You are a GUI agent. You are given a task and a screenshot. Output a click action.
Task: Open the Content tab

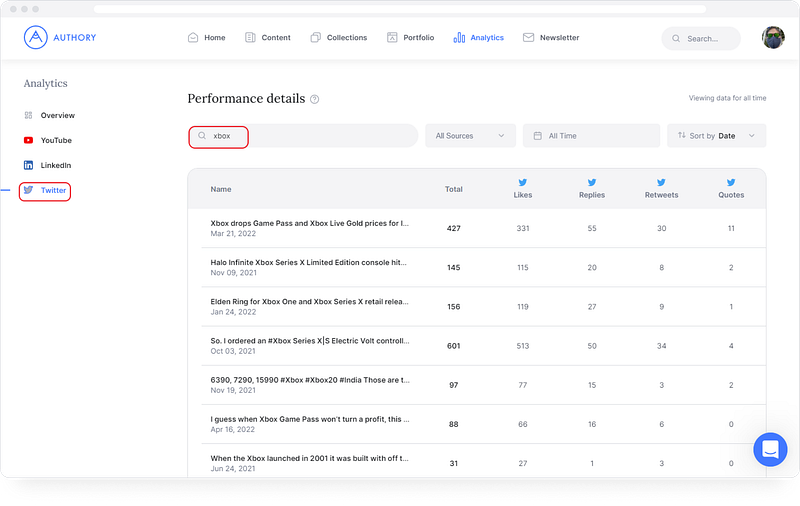[268, 37]
